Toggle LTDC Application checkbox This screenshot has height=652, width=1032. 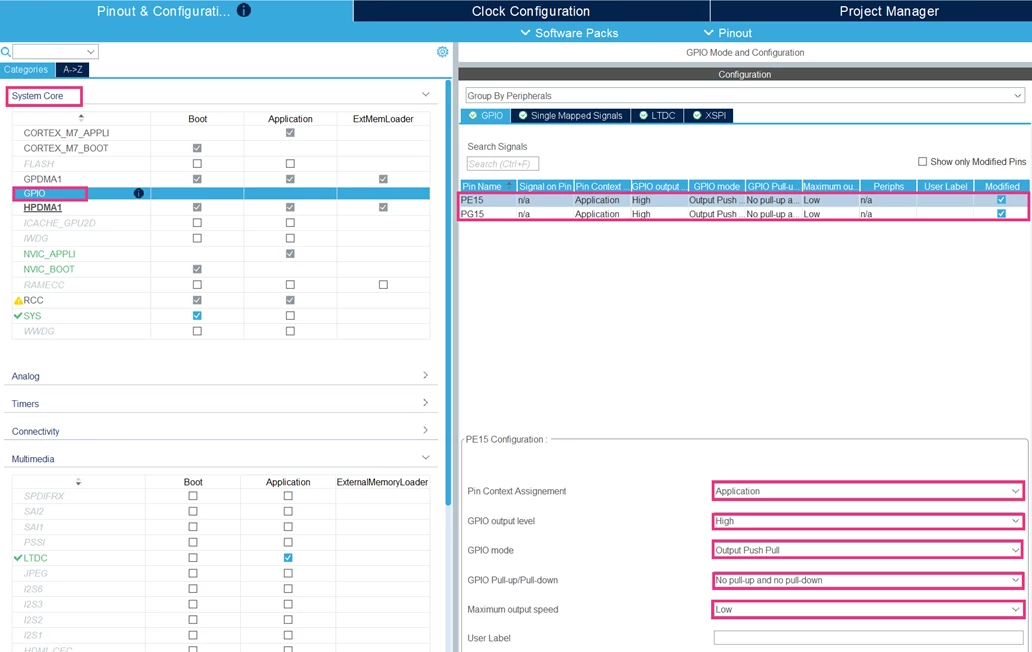pos(288,557)
